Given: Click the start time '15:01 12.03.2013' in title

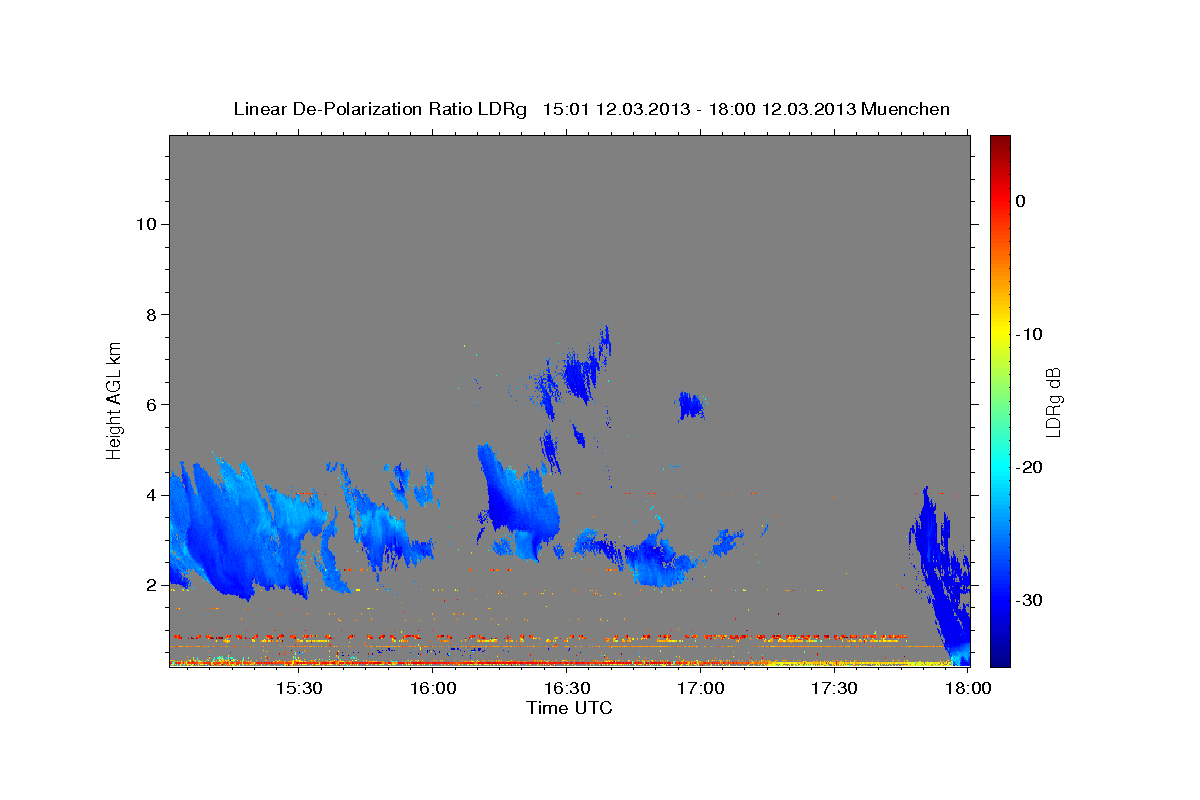Looking at the screenshot, I should point(616,109).
